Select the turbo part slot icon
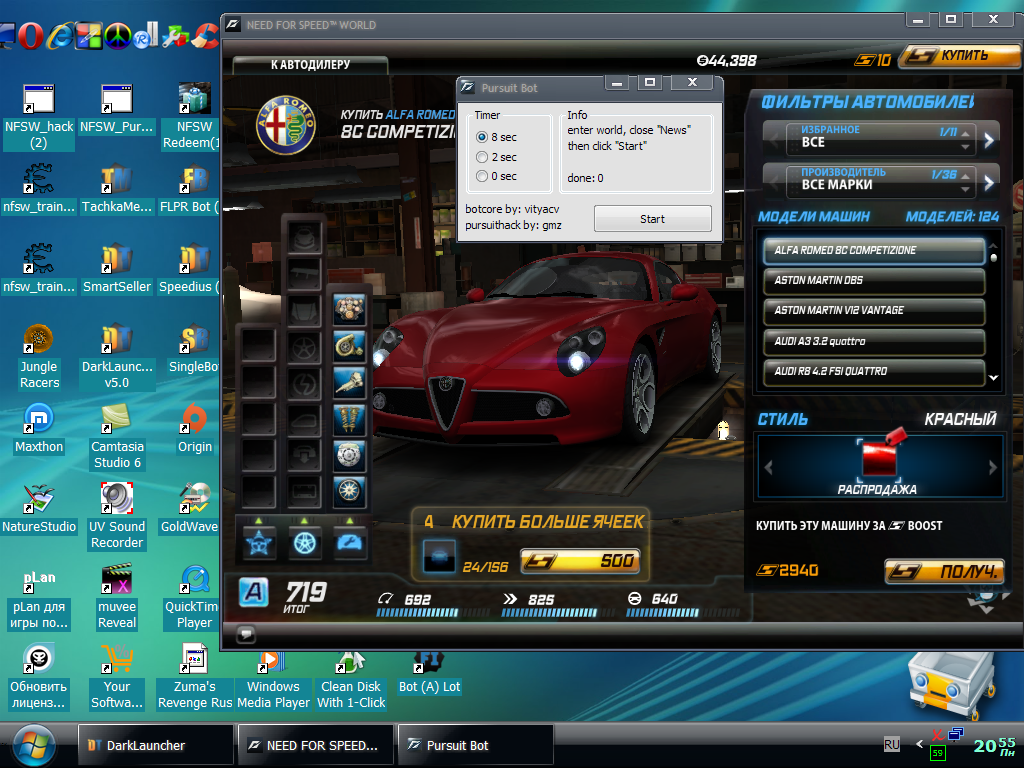This screenshot has width=1024, height=768. coord(349,346)
